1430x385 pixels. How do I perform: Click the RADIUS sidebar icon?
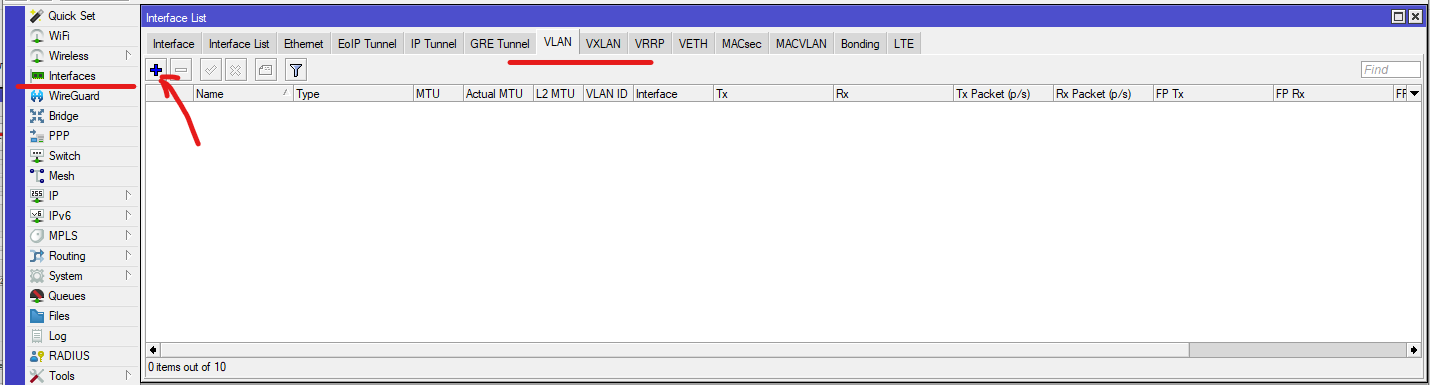point(37,356)
